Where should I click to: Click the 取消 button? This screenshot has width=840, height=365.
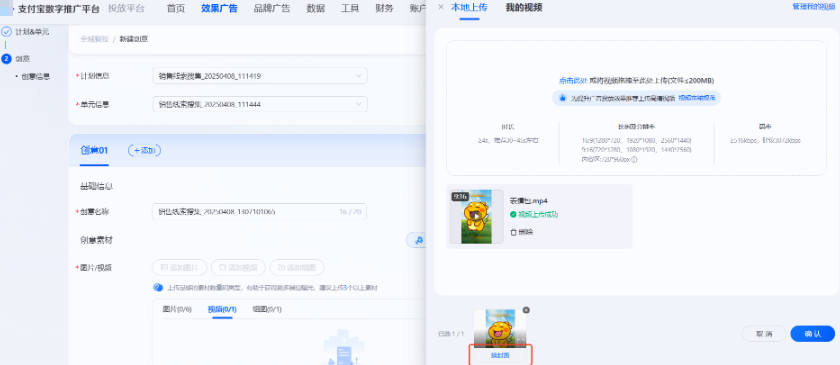(x=764, y=333)
